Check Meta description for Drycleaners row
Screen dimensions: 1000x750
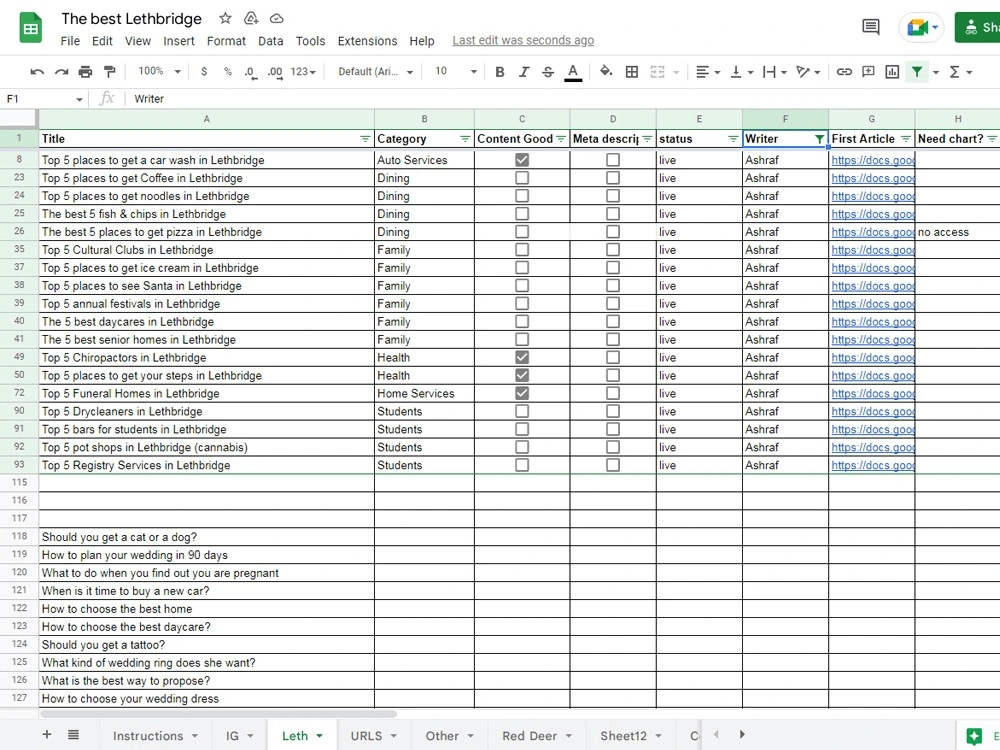(613, 411)
